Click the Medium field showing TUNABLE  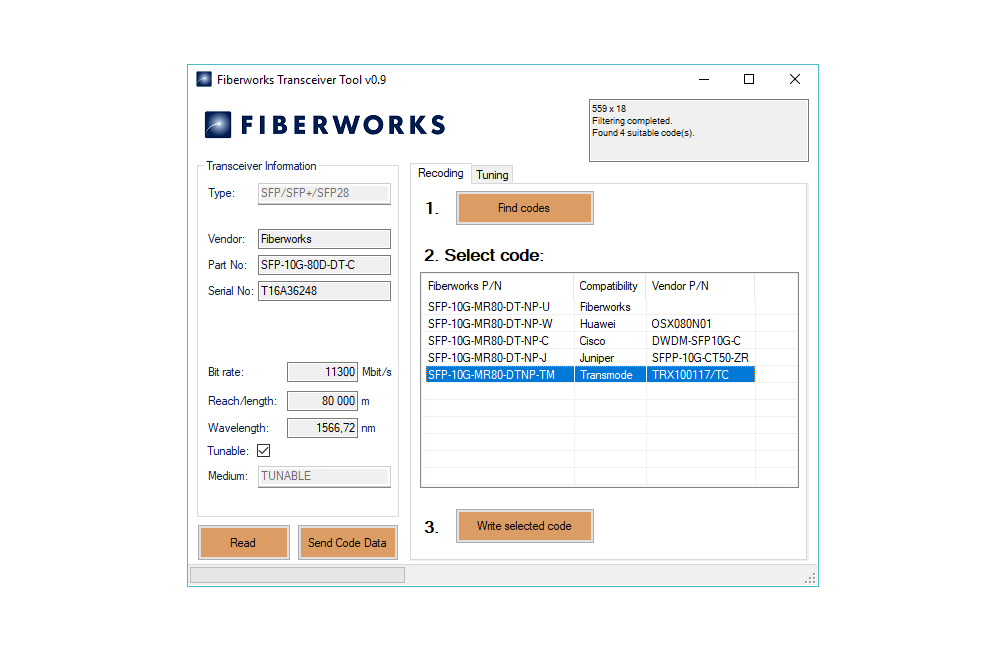click(324, 477)
